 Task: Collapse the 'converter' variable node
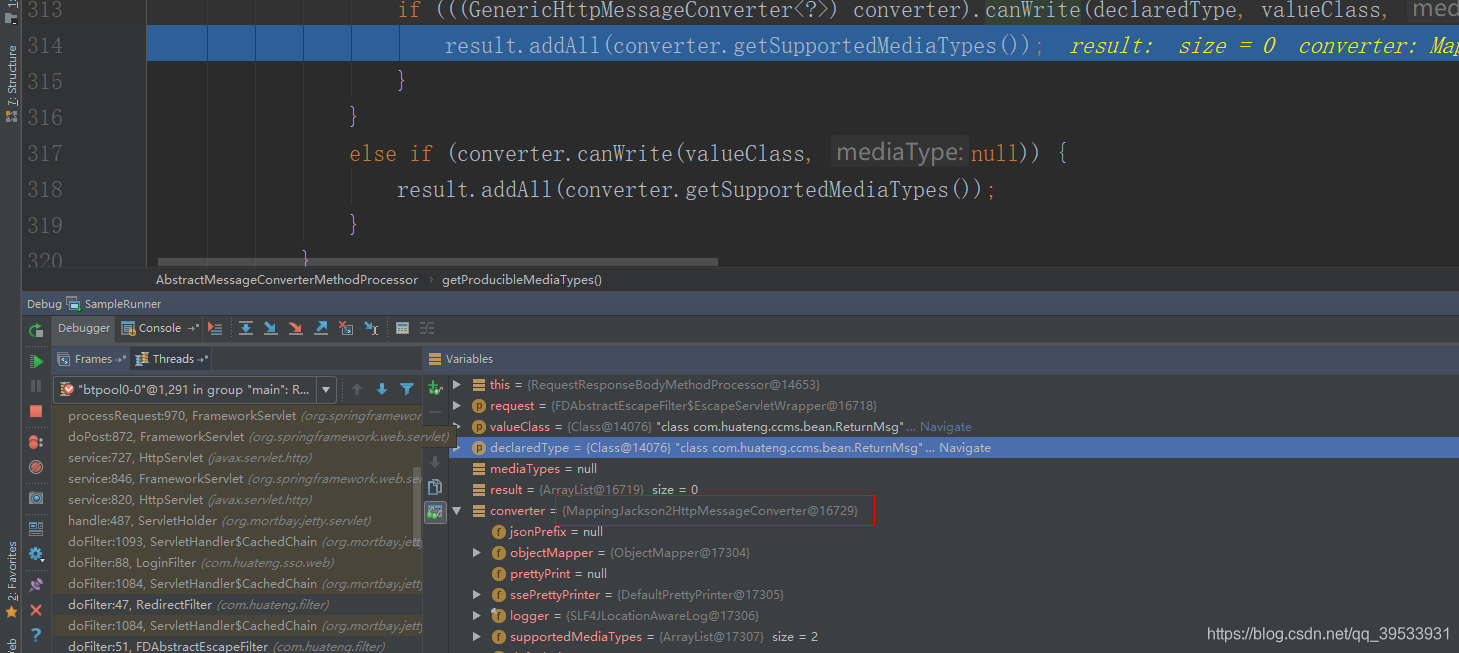[457, 510]
